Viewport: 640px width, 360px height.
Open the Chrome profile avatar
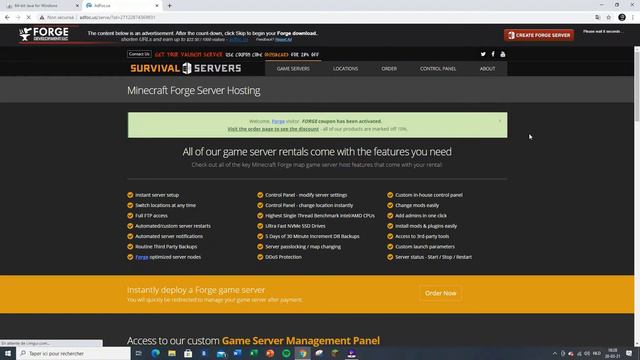622,17
